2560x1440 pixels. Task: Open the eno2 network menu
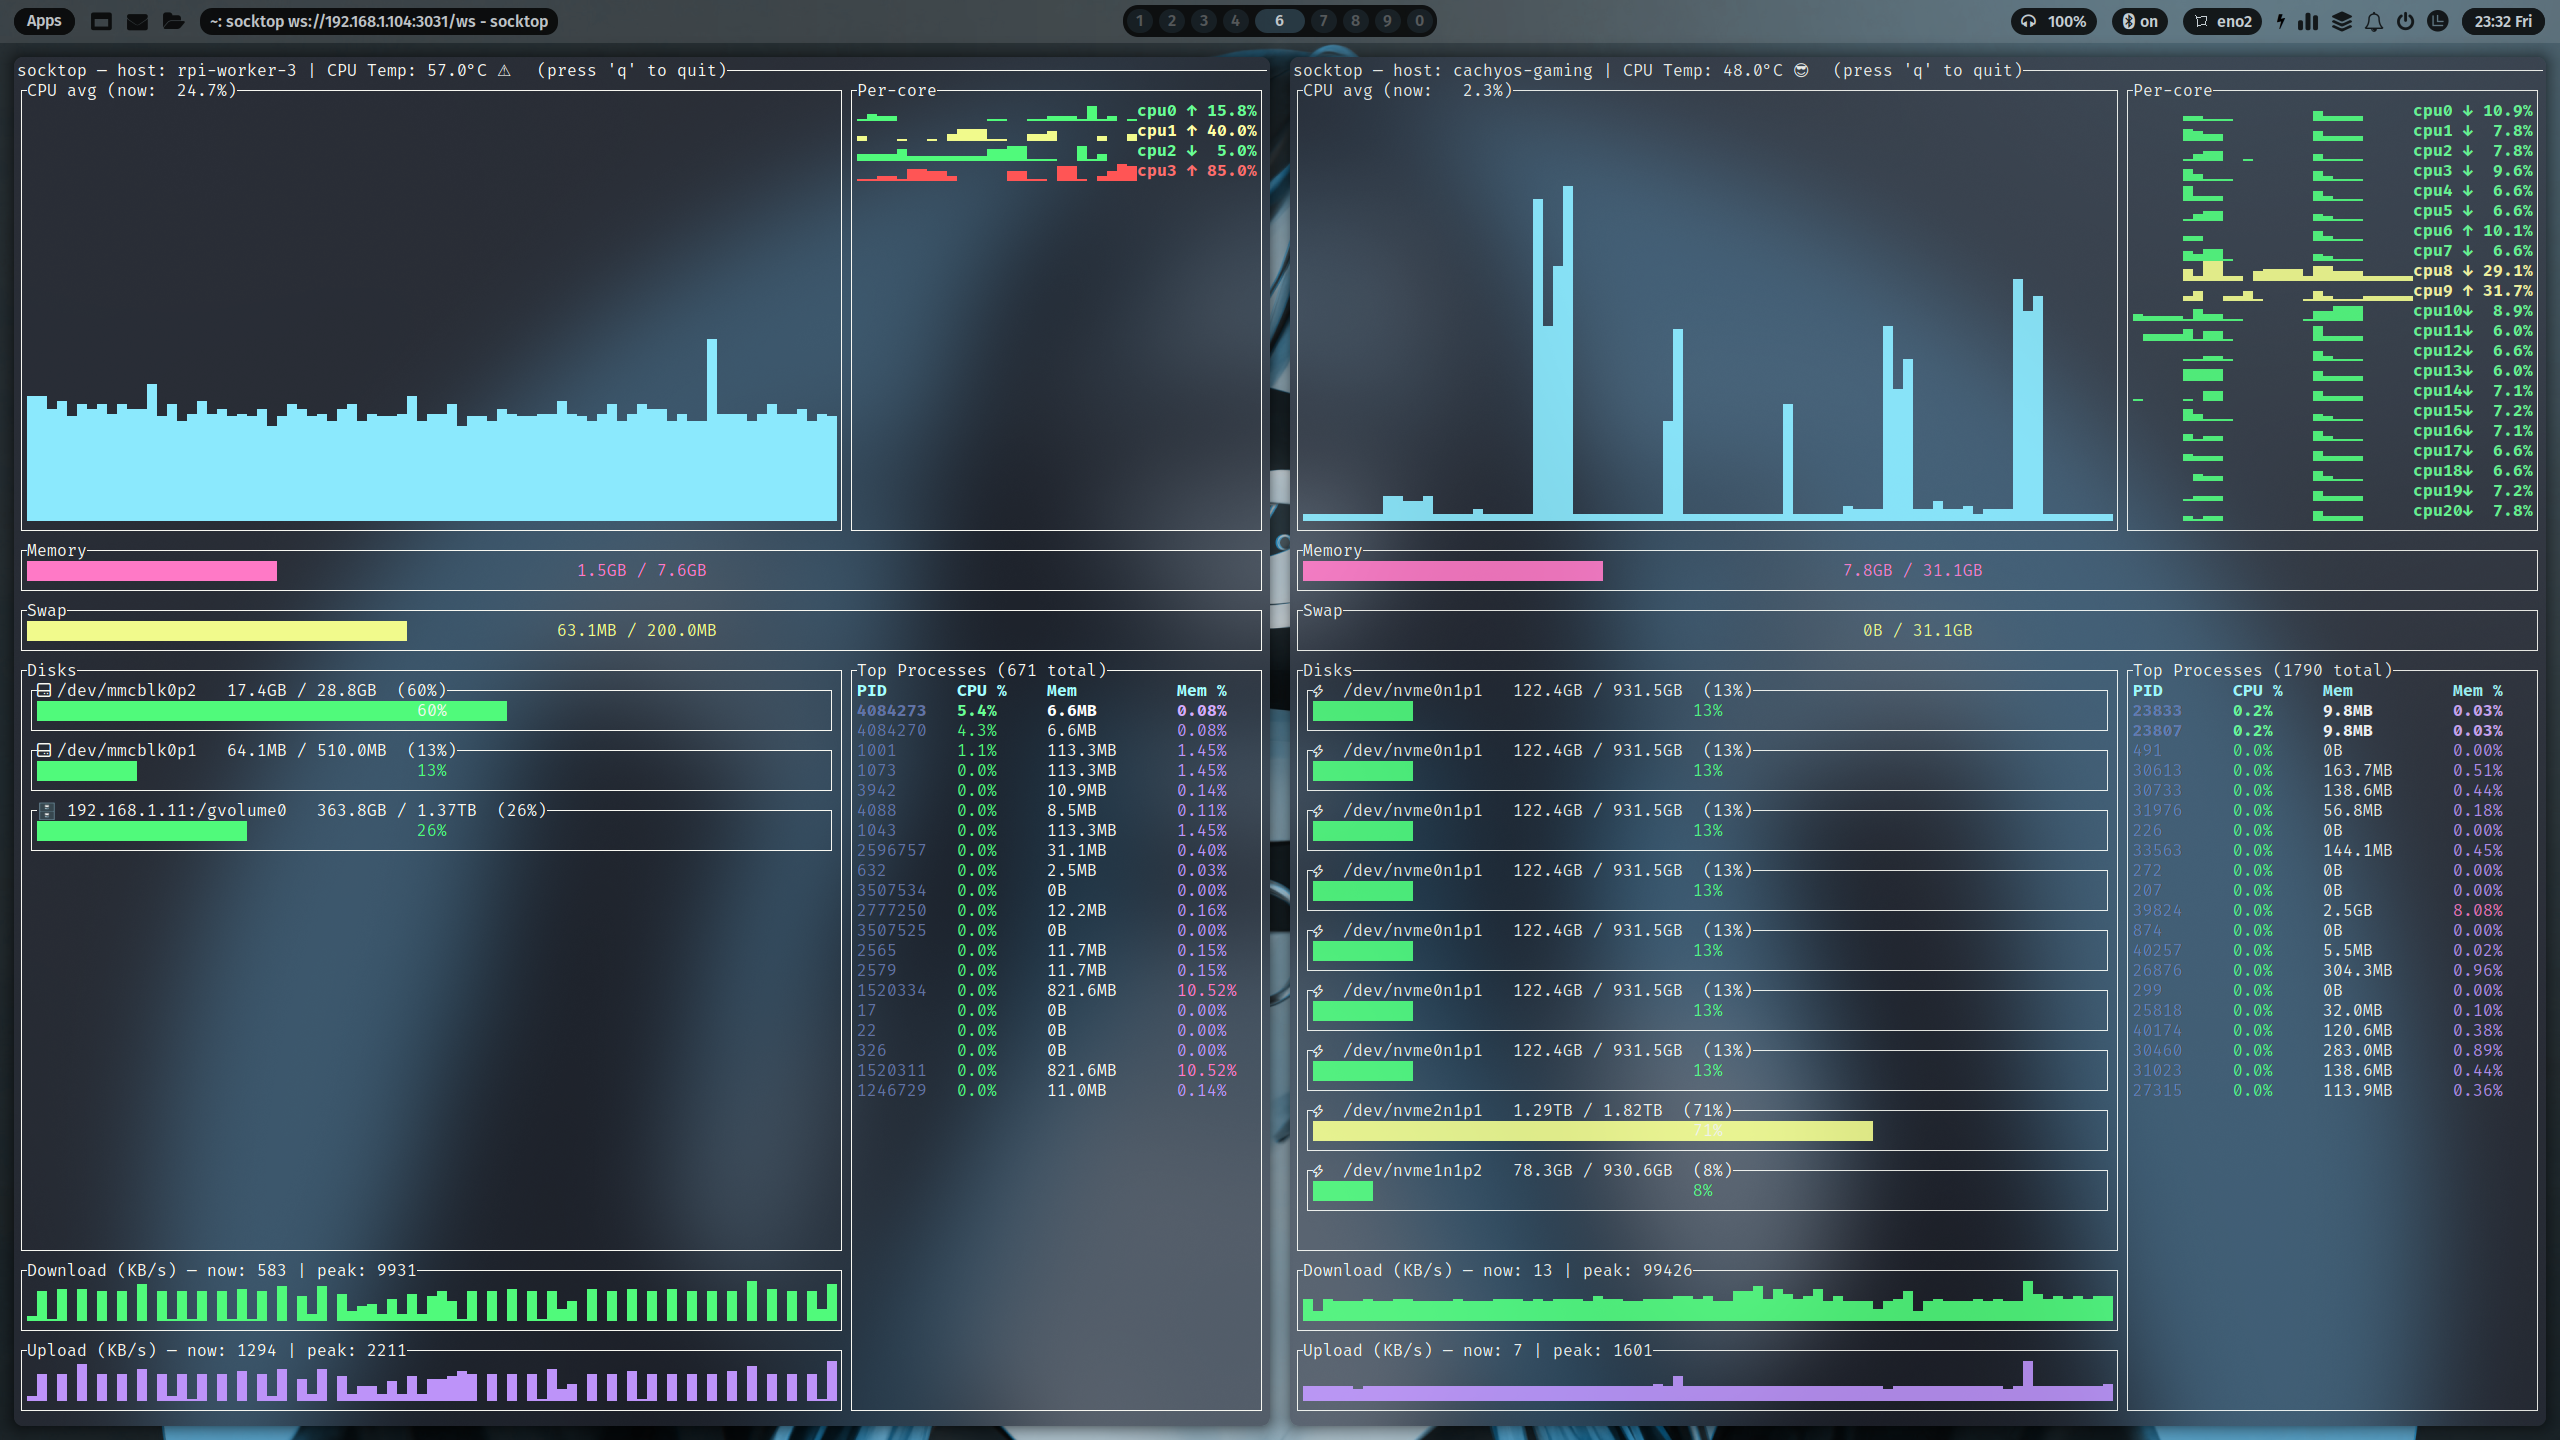point(2222,21)
